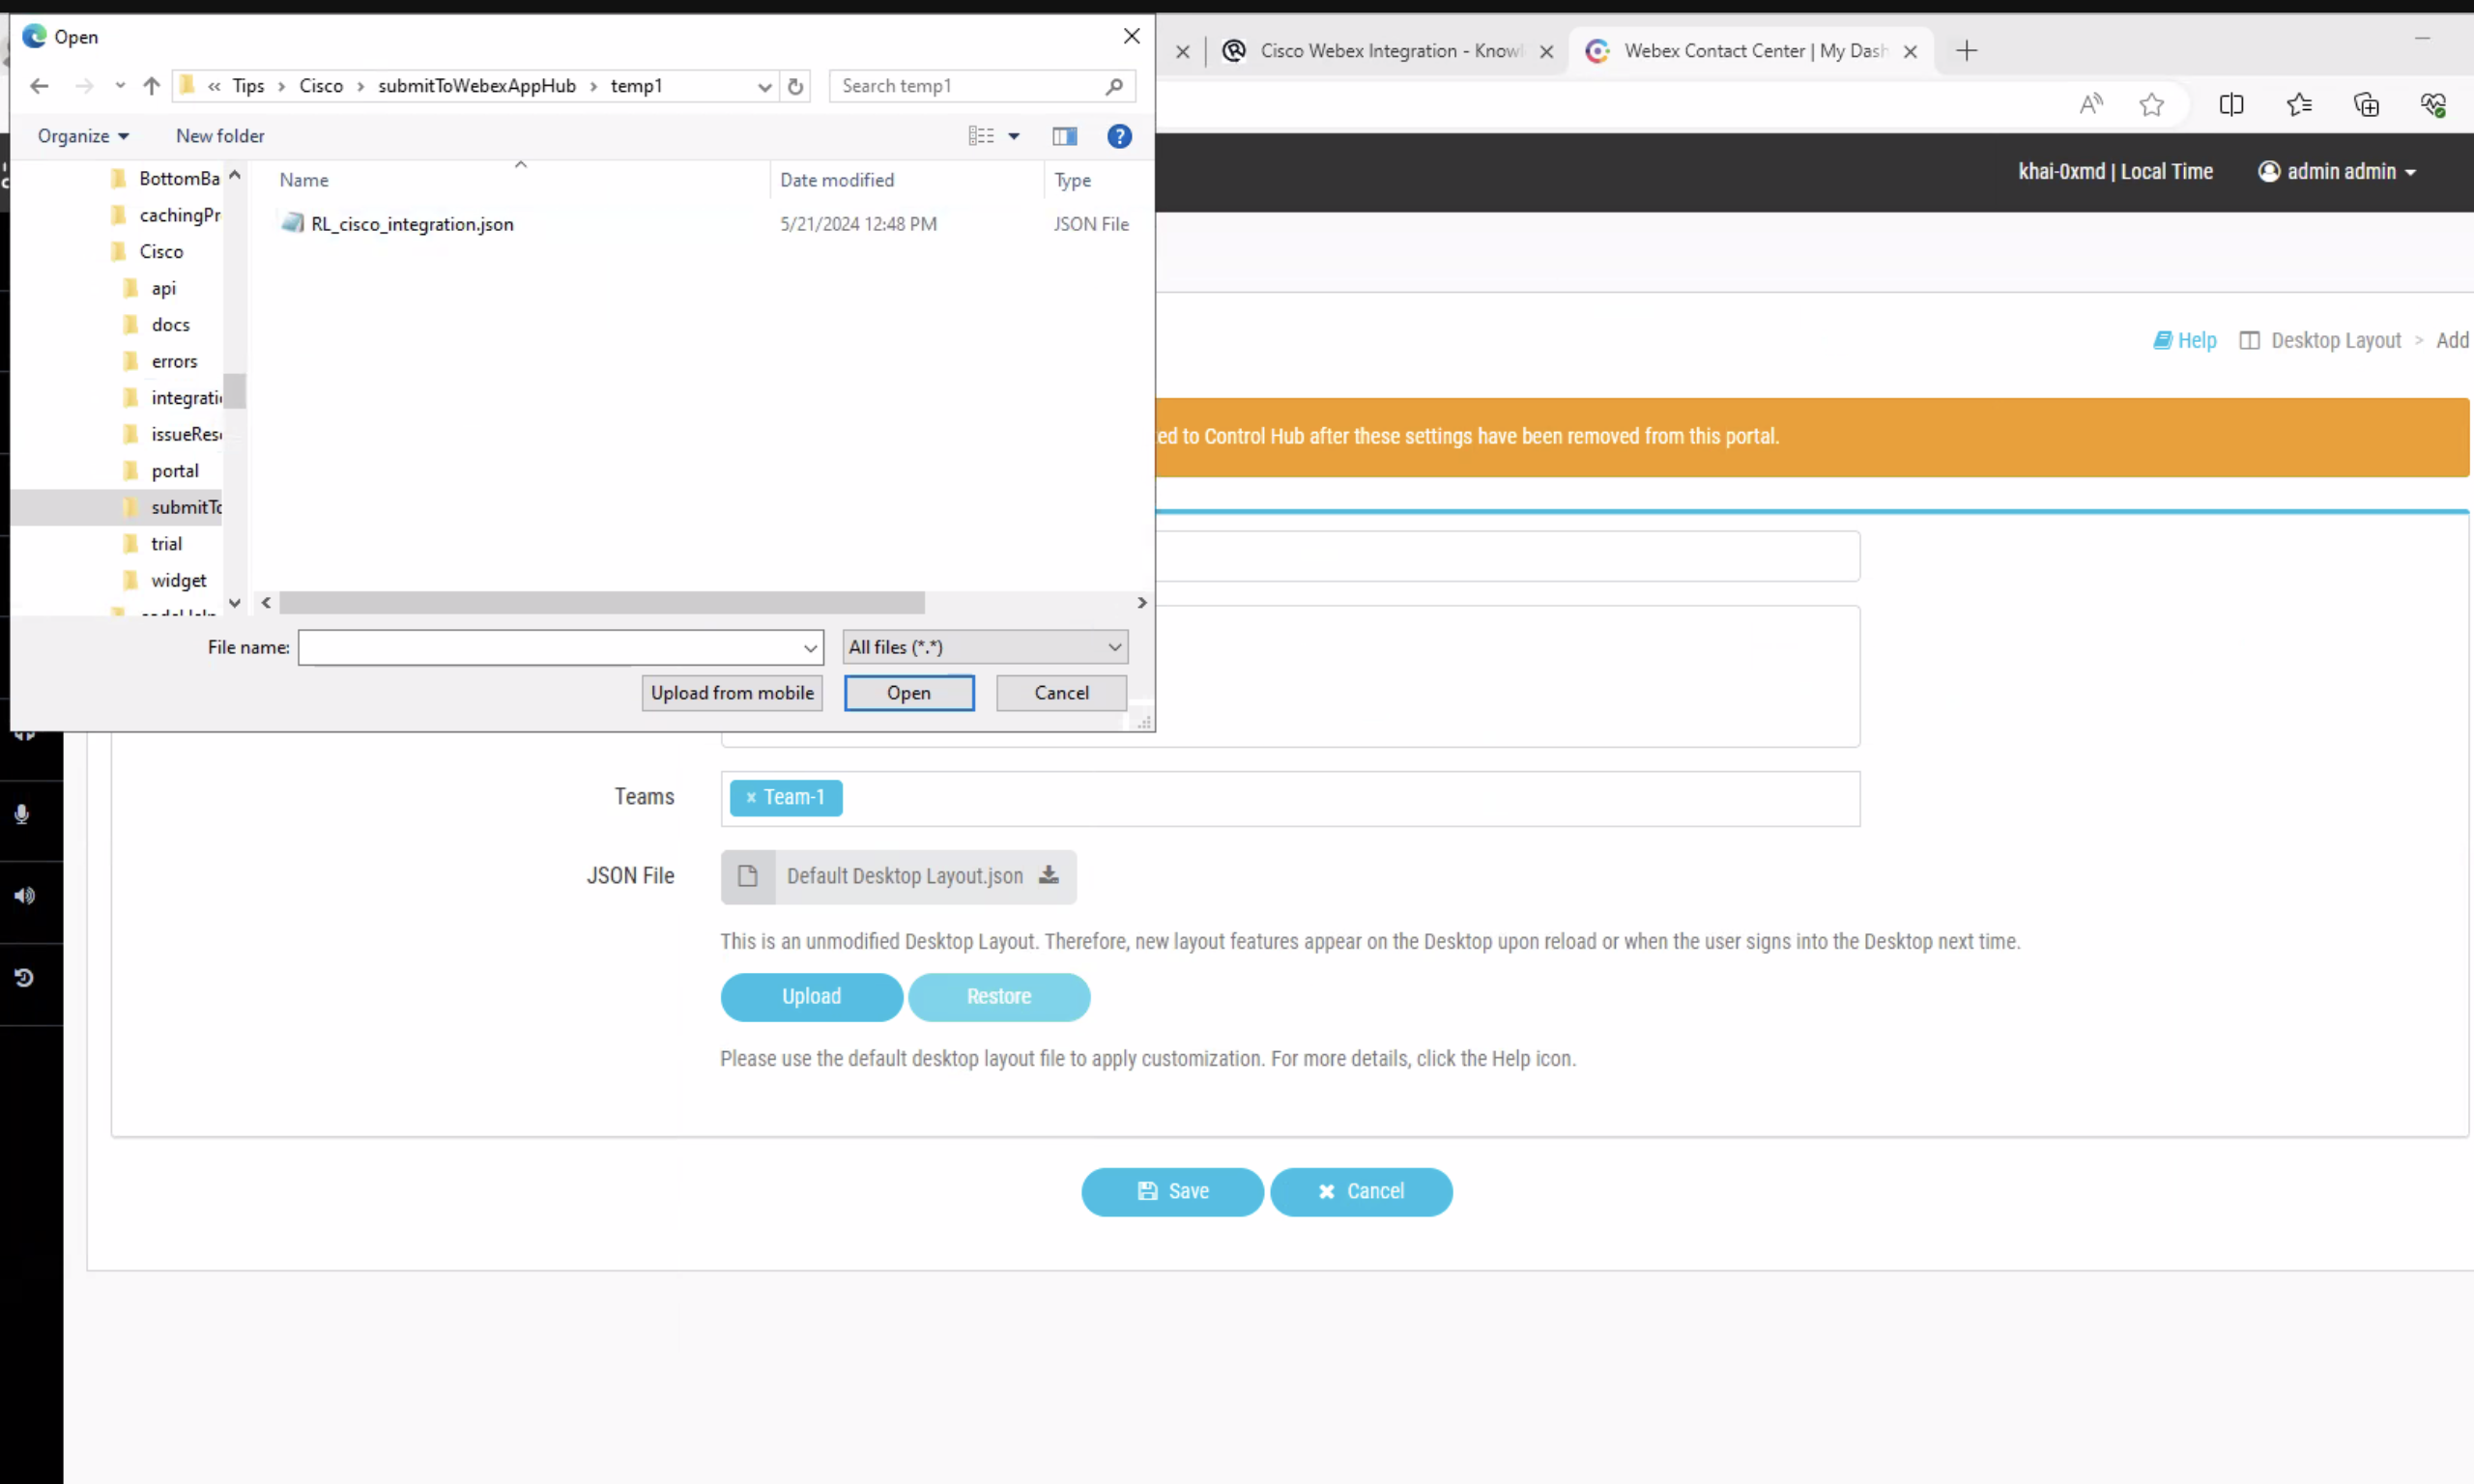Open browser split screen view
This screenshot has width=2474, height=1484.
click(x=2232, y=104)
